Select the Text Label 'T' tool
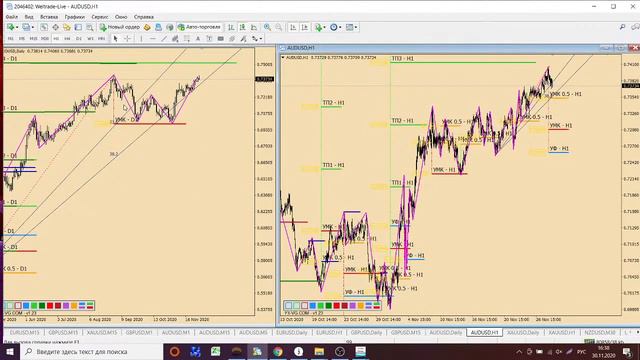The height and width of the screenshot is (360, 640). pyautogui.click(x=209, y=38)
